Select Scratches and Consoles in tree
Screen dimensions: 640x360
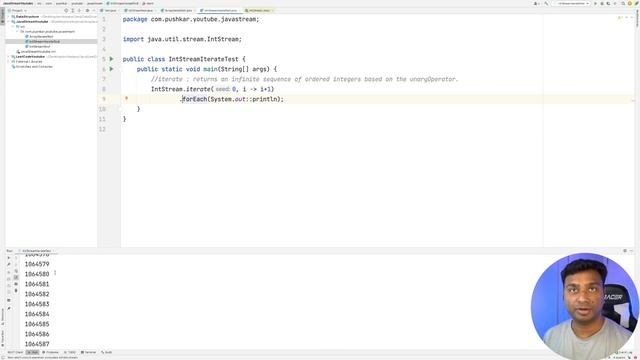tap(32, 67)
